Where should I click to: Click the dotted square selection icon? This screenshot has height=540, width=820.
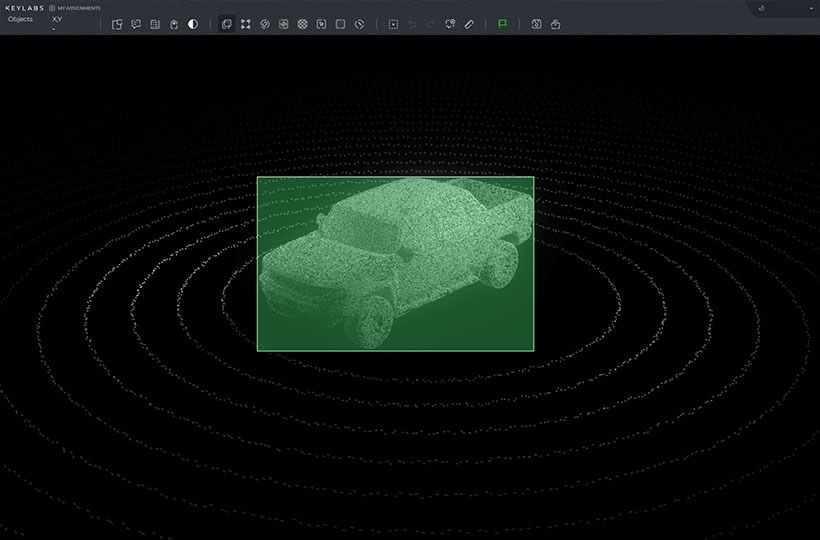coord(393,24)
